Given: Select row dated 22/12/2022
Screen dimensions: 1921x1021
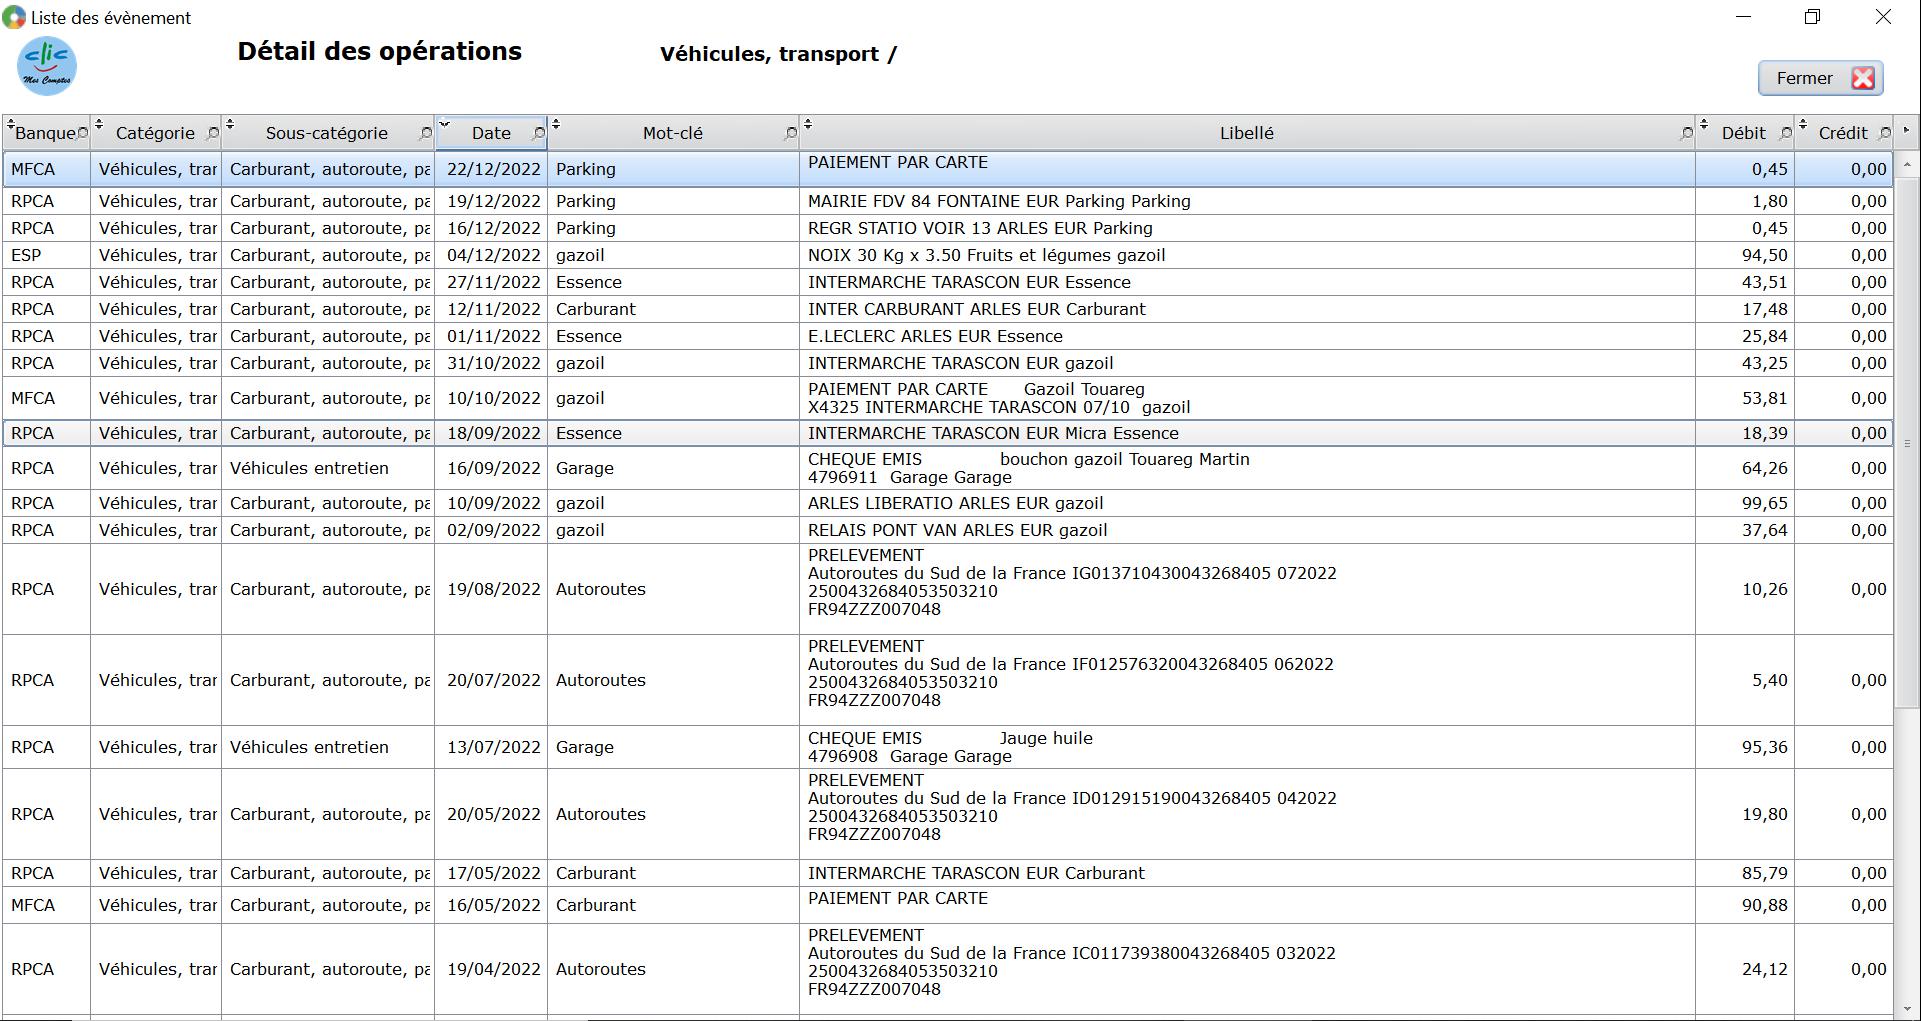Looking at the screenshot, I should 947,169.
